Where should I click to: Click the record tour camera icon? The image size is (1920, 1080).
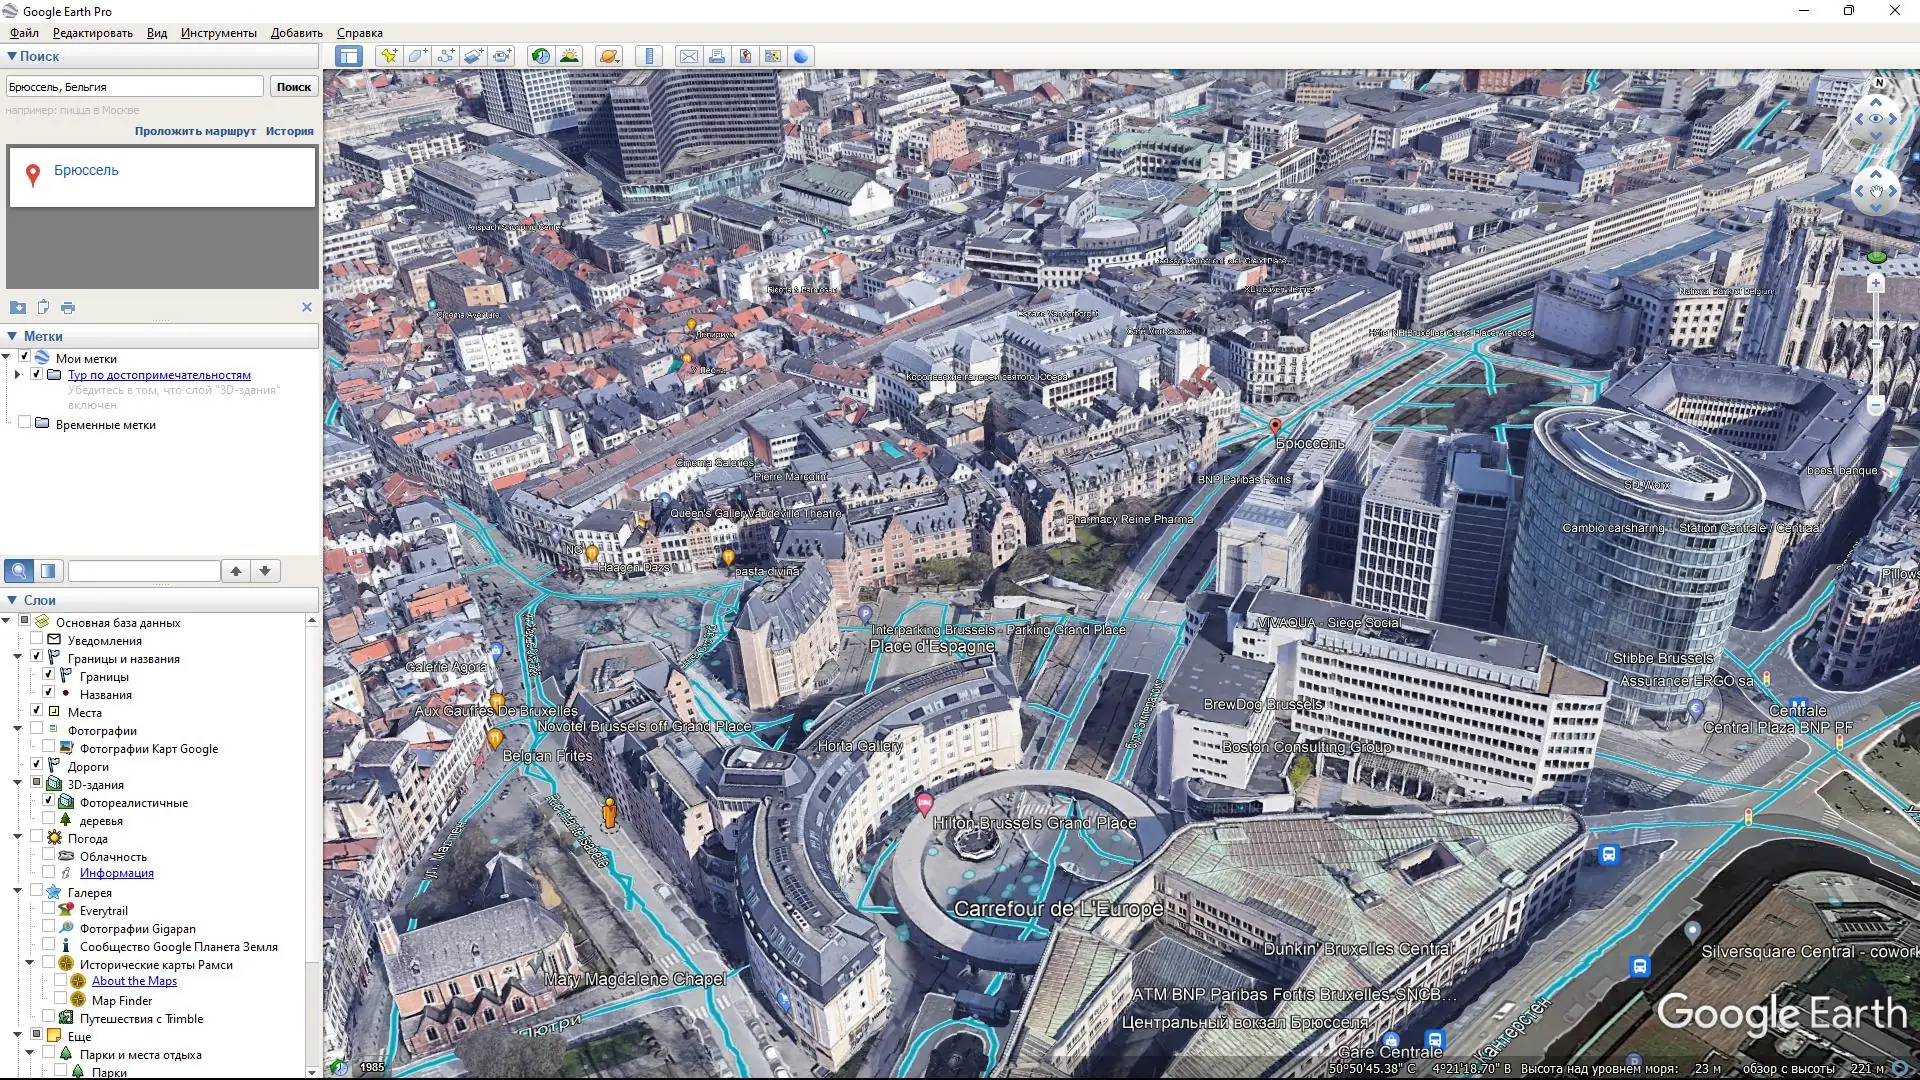click(501, 56)
